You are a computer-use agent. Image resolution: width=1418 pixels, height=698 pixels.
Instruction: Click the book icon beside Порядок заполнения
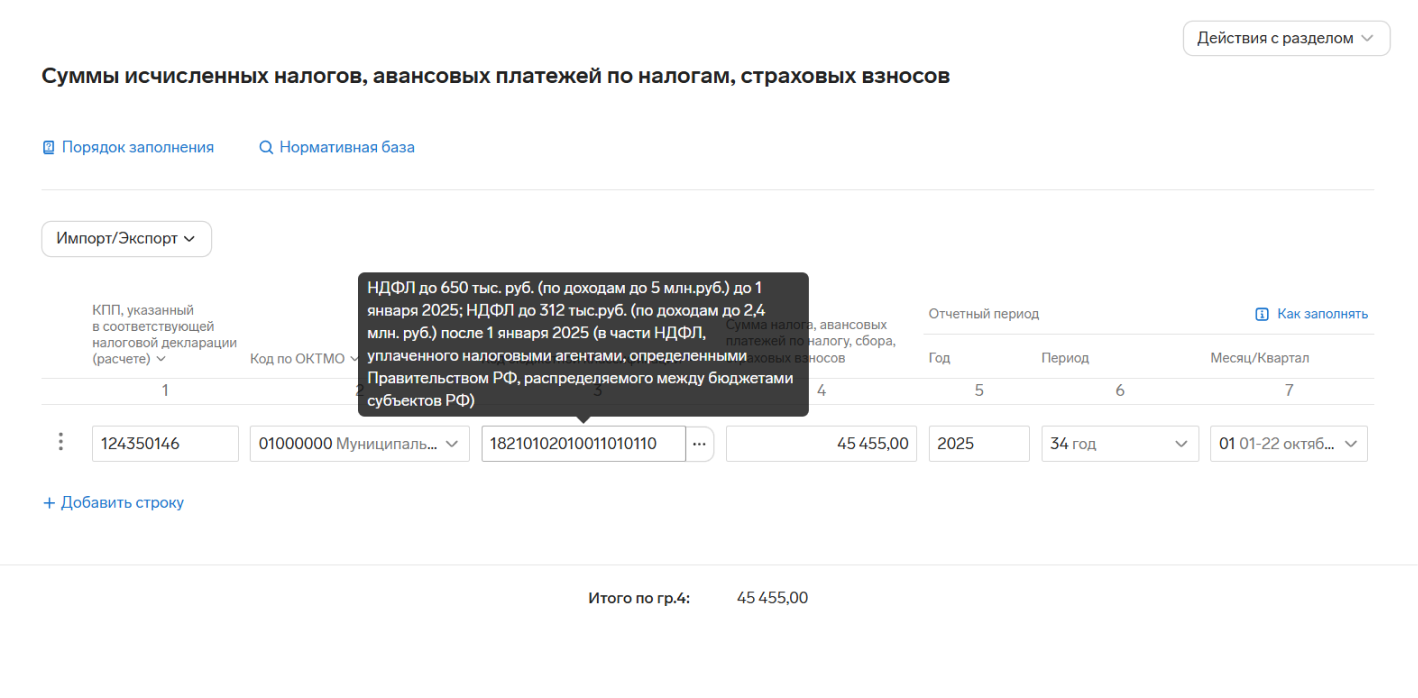[x=48, y=148]
